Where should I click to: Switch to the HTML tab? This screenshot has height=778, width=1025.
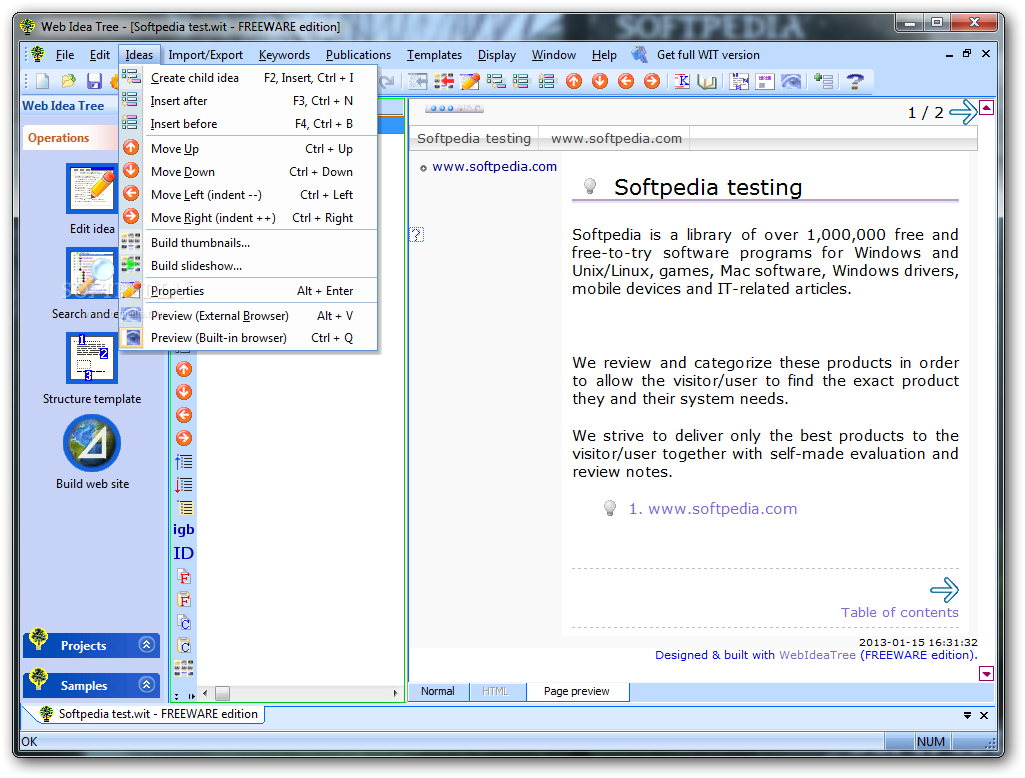[x=496, y=691]
